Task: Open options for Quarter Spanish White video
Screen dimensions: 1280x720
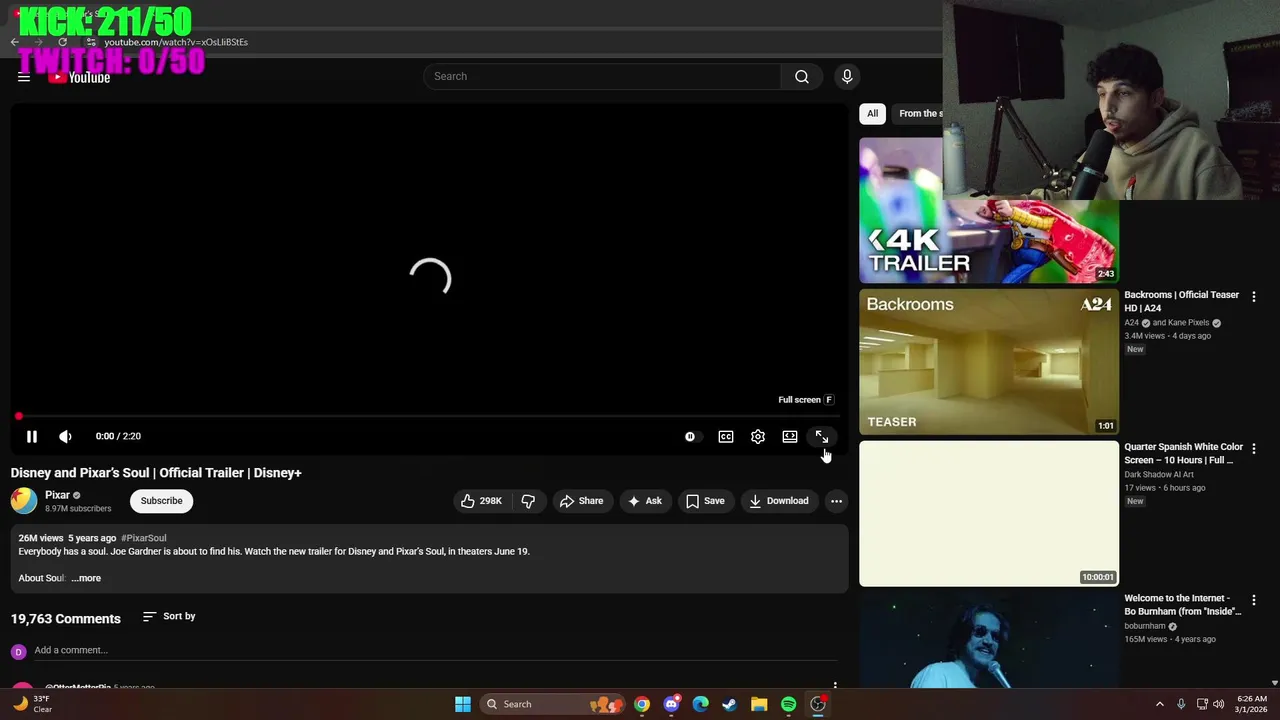Action: (x=1254, y=449)
